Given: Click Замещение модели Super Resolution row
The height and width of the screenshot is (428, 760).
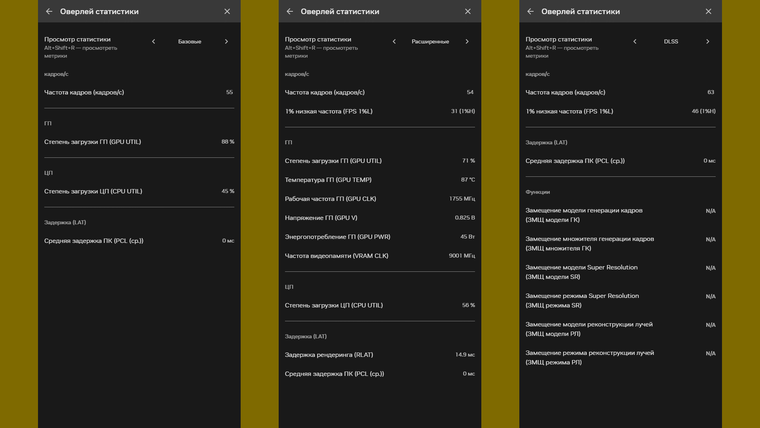Looking at the screenshot, I should pos(620,272).
